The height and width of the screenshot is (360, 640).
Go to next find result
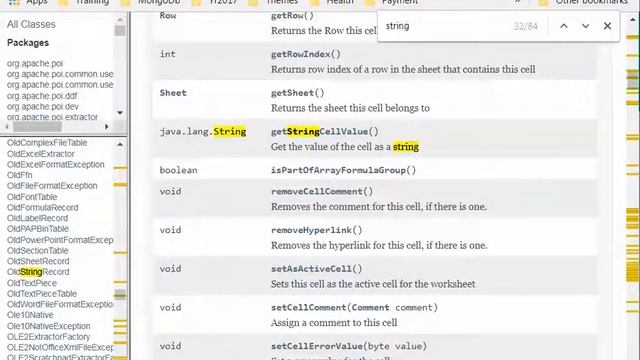(585, 26)
